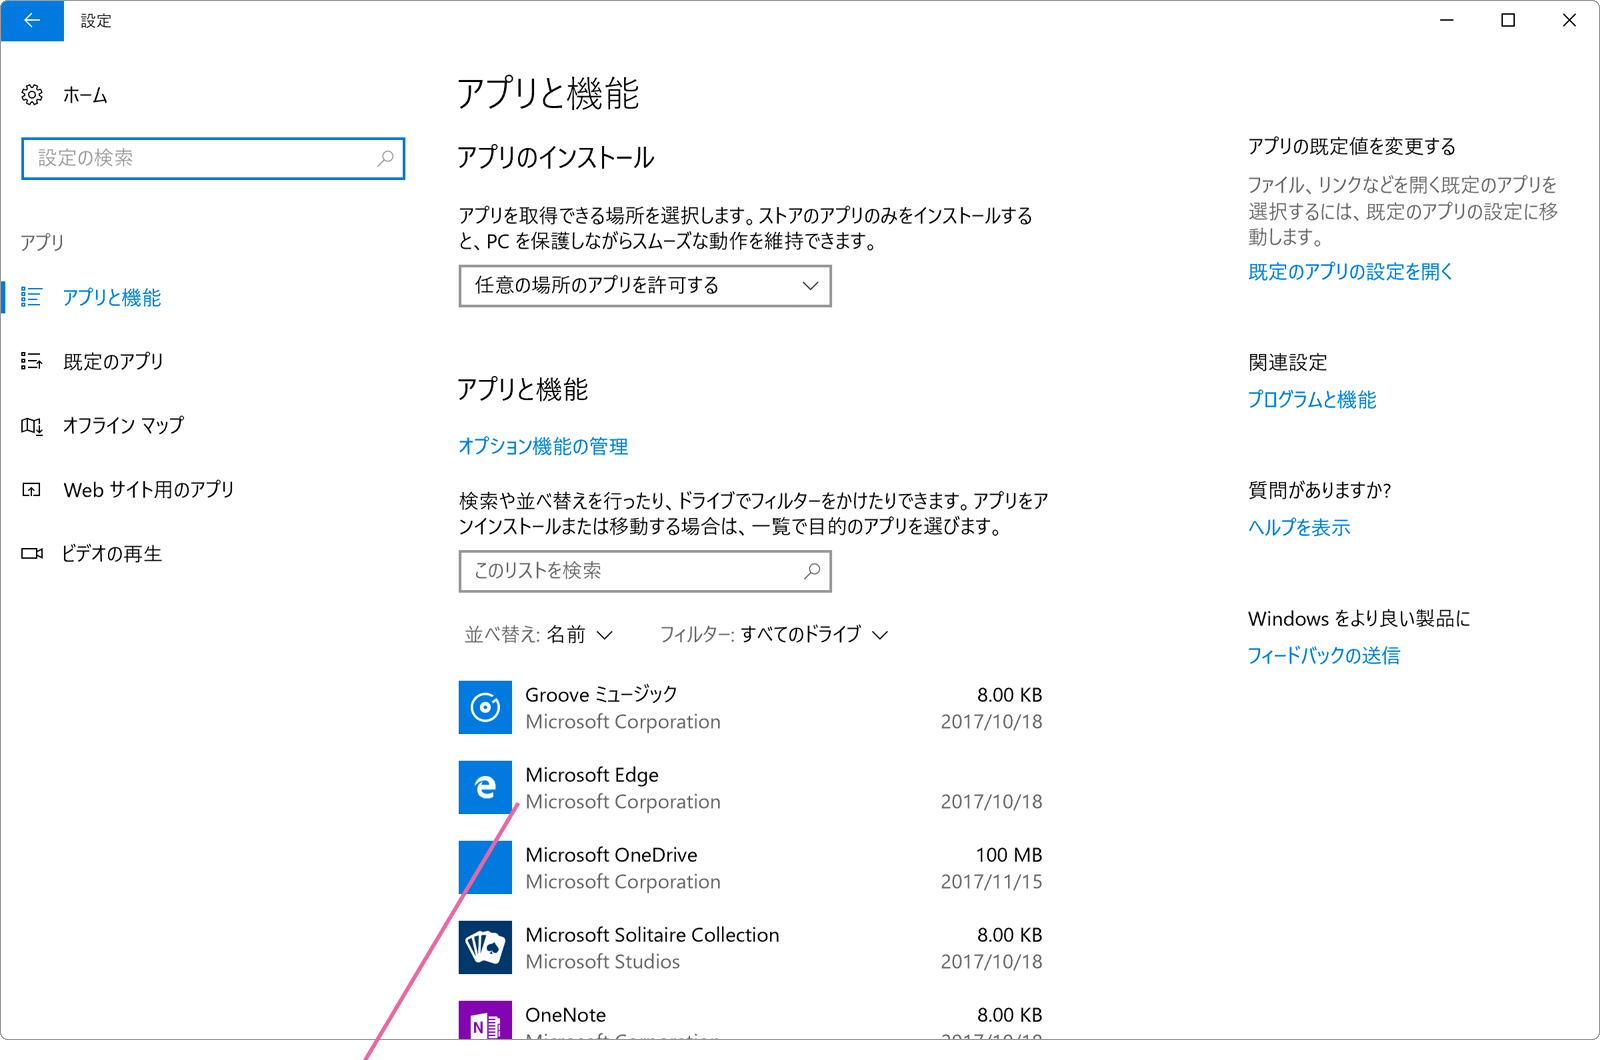Select ホーム in the sidebar
The width and height of the screenshot is (1600, 1060).
click(x=85, y=95)
